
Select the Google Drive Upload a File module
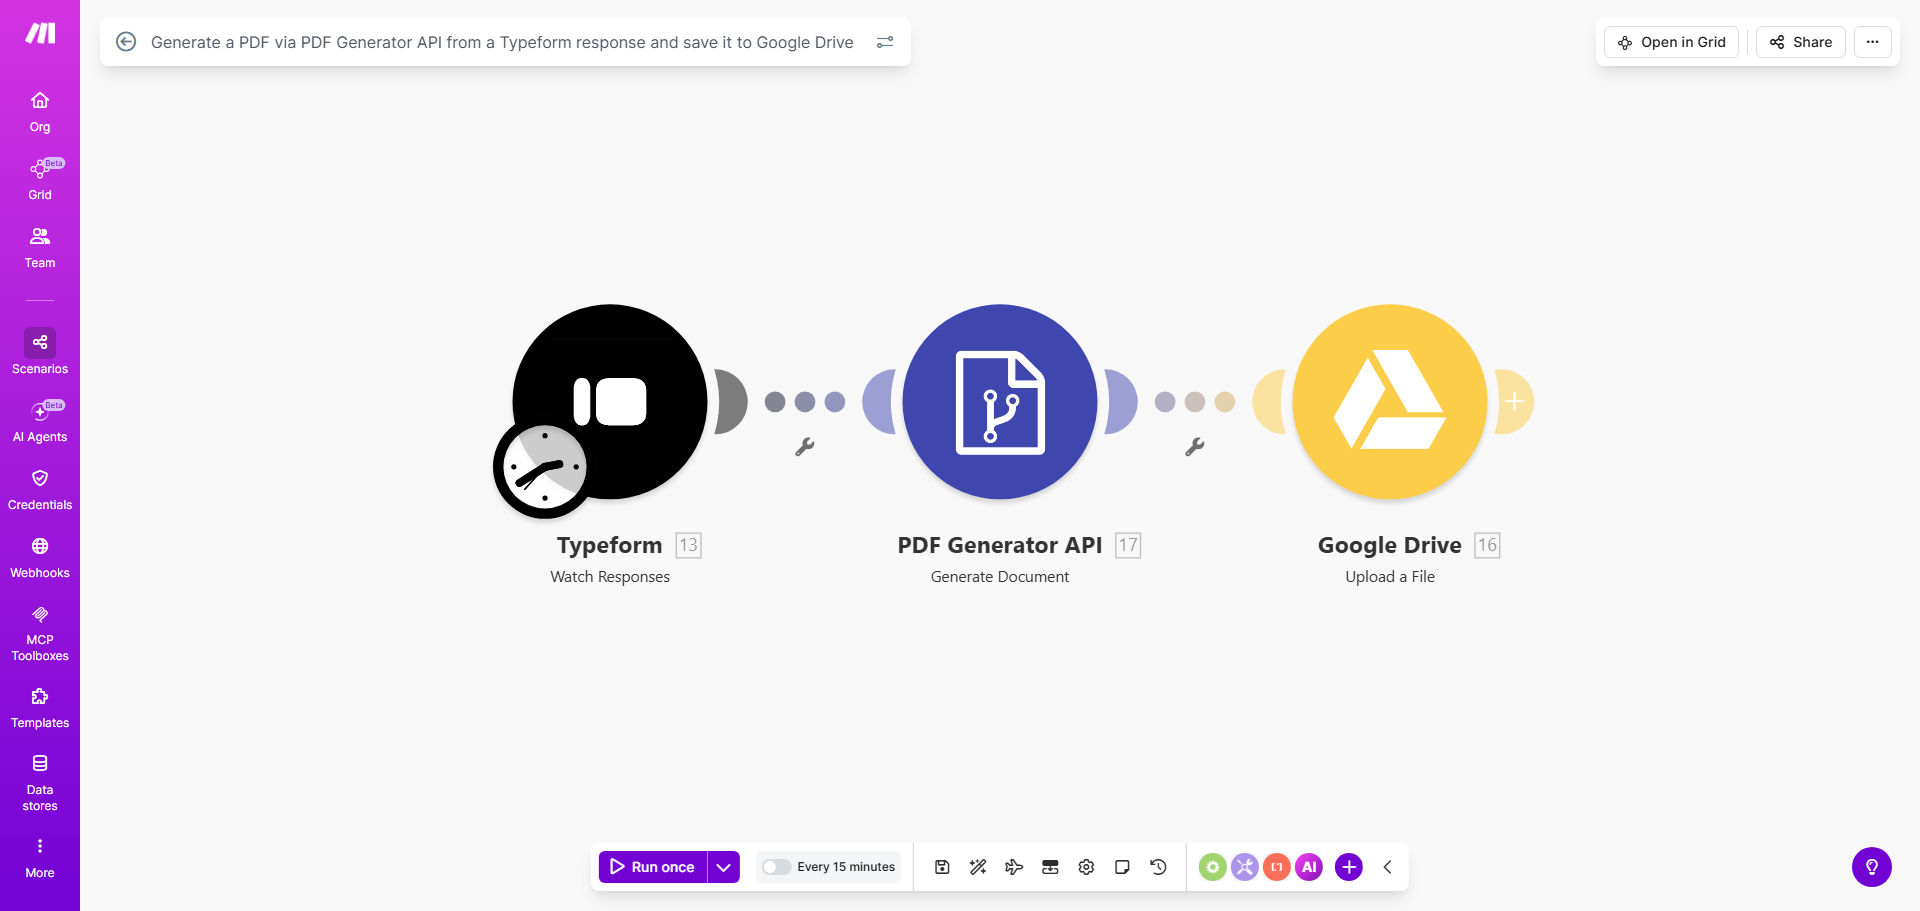point(1390,401)
